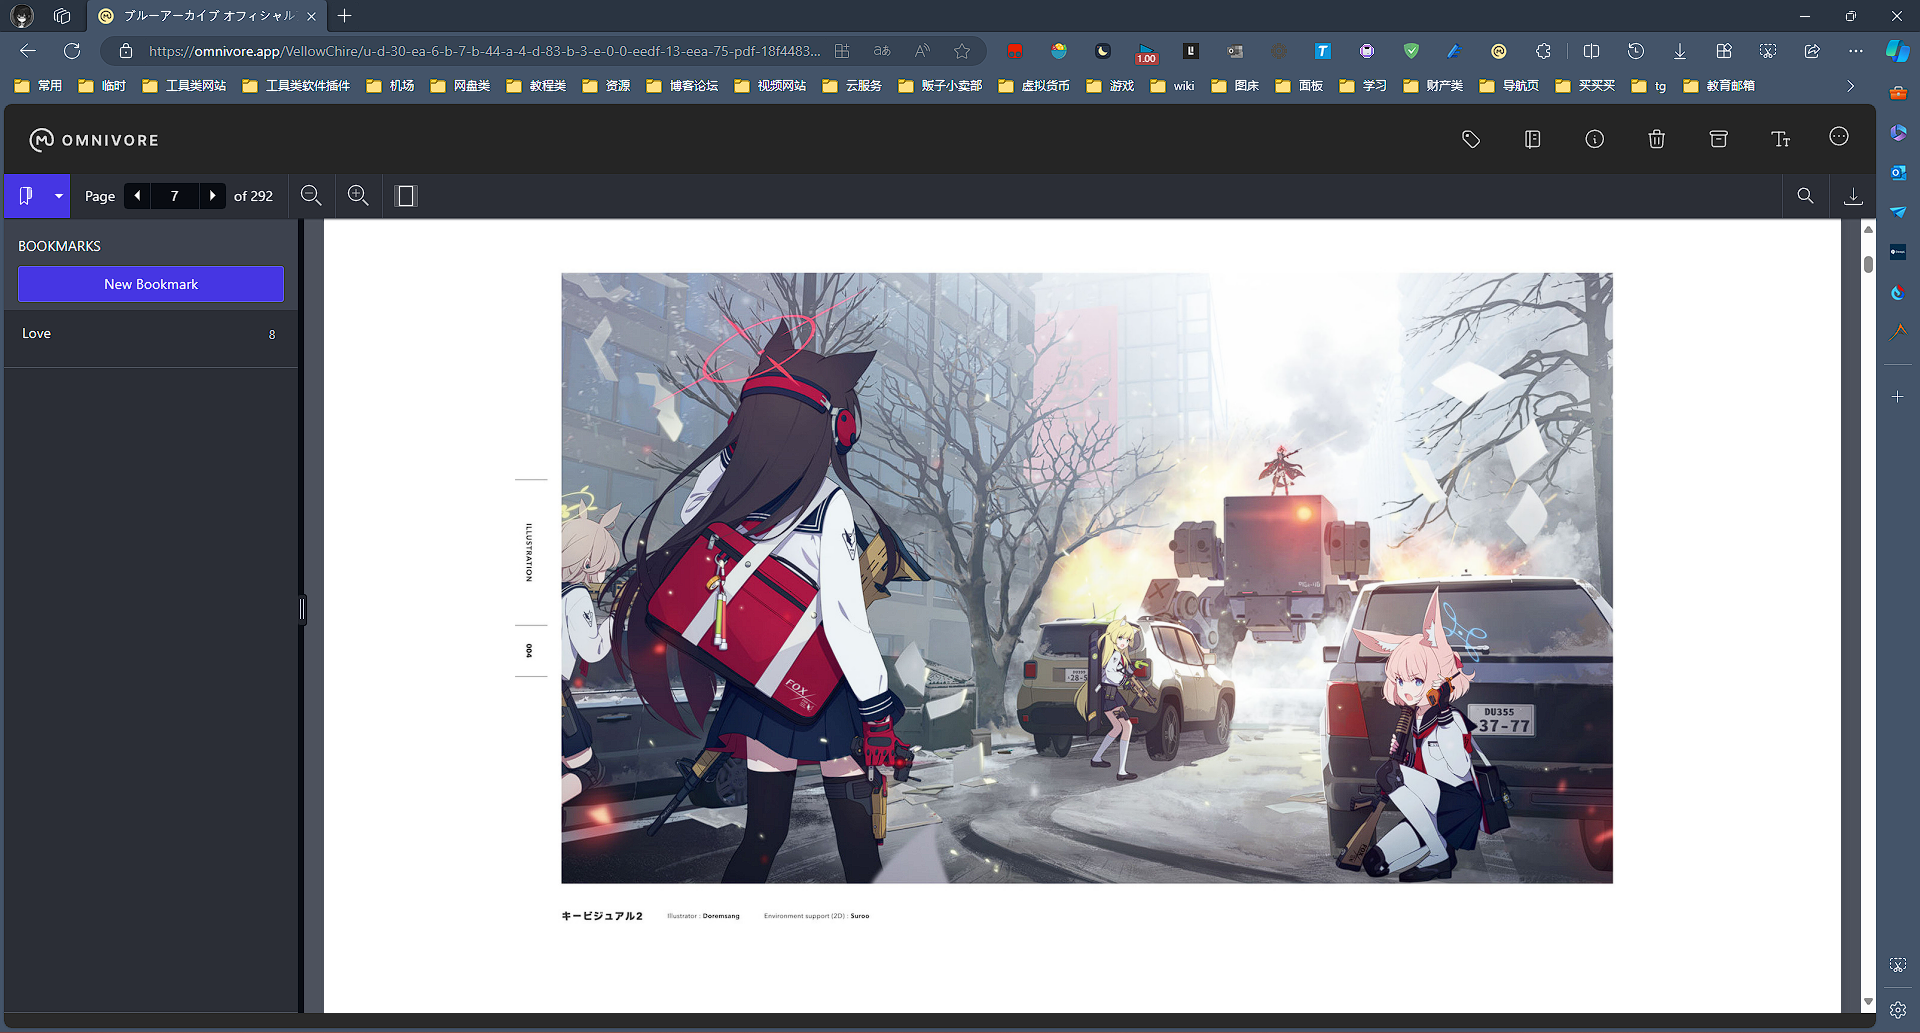
Task: Open the 视频网站 bookmarks folder
Action: click(x=770, y=86)
